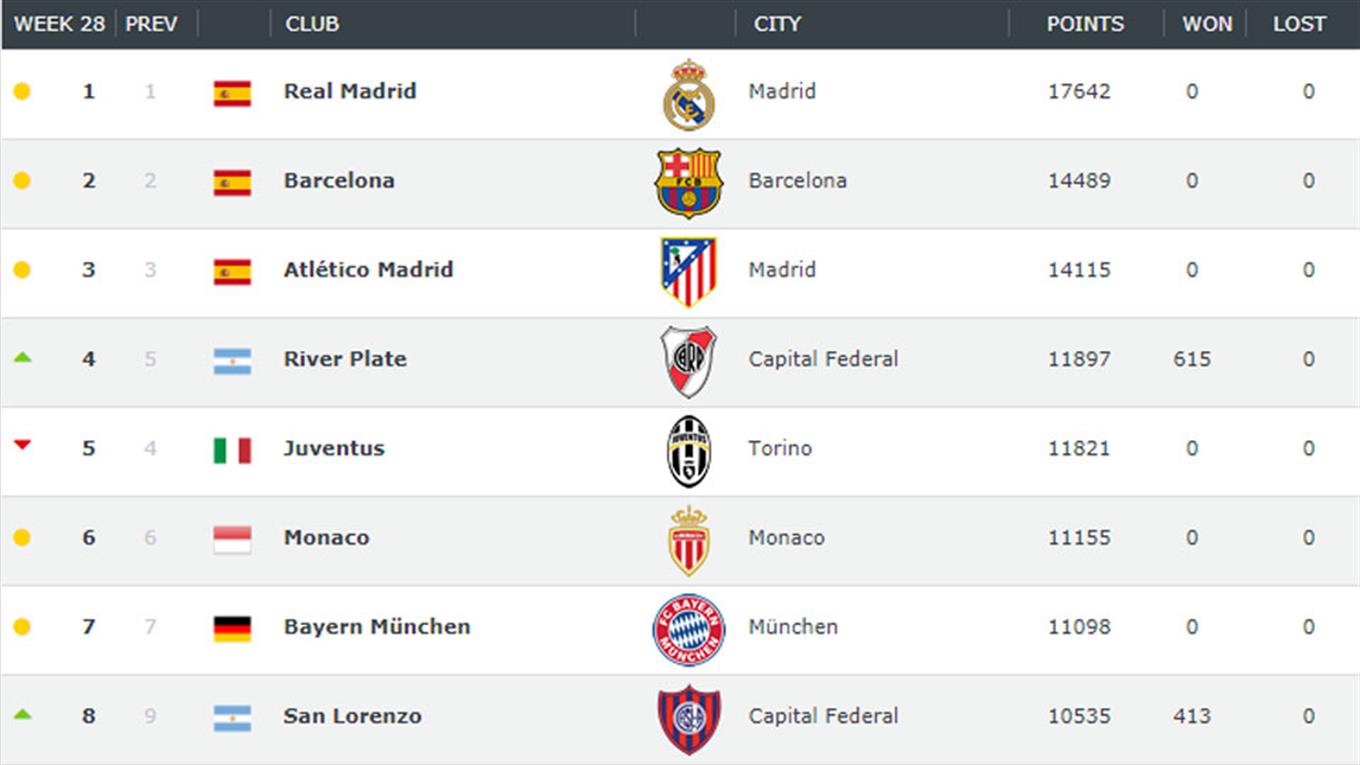Image resolution: width=1360 pixels, height=765 pixels.
Task: Open the San Lorenzo club link
Action: (352, 716)
